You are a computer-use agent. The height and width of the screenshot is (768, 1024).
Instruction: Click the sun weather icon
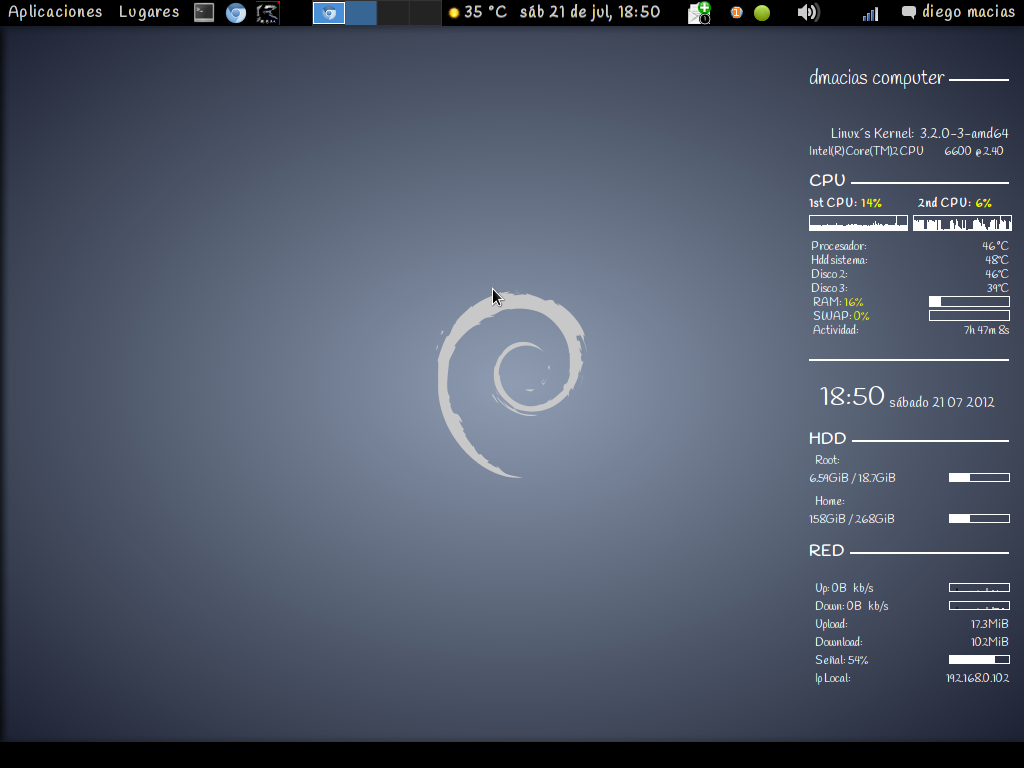point(454,12)
